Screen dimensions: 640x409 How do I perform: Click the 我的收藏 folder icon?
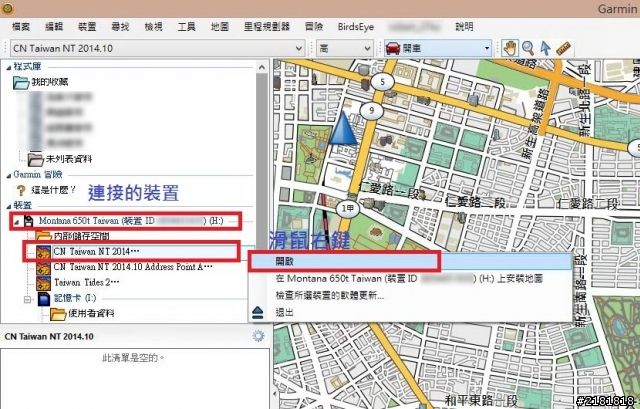(x=20, y=82)
